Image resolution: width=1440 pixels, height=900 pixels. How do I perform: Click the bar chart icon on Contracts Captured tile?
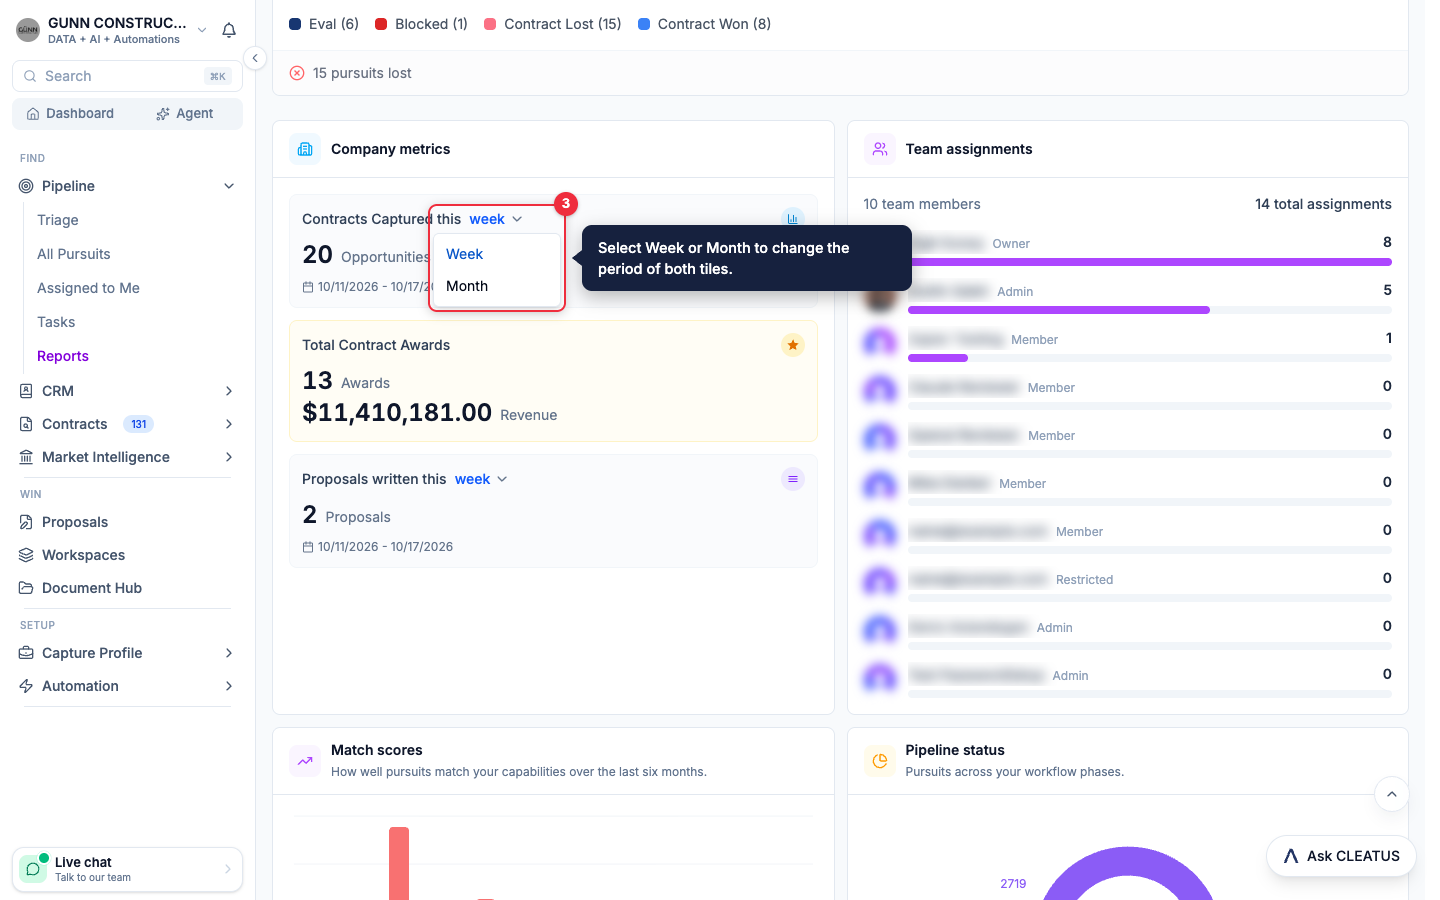[x=792, y=218]
